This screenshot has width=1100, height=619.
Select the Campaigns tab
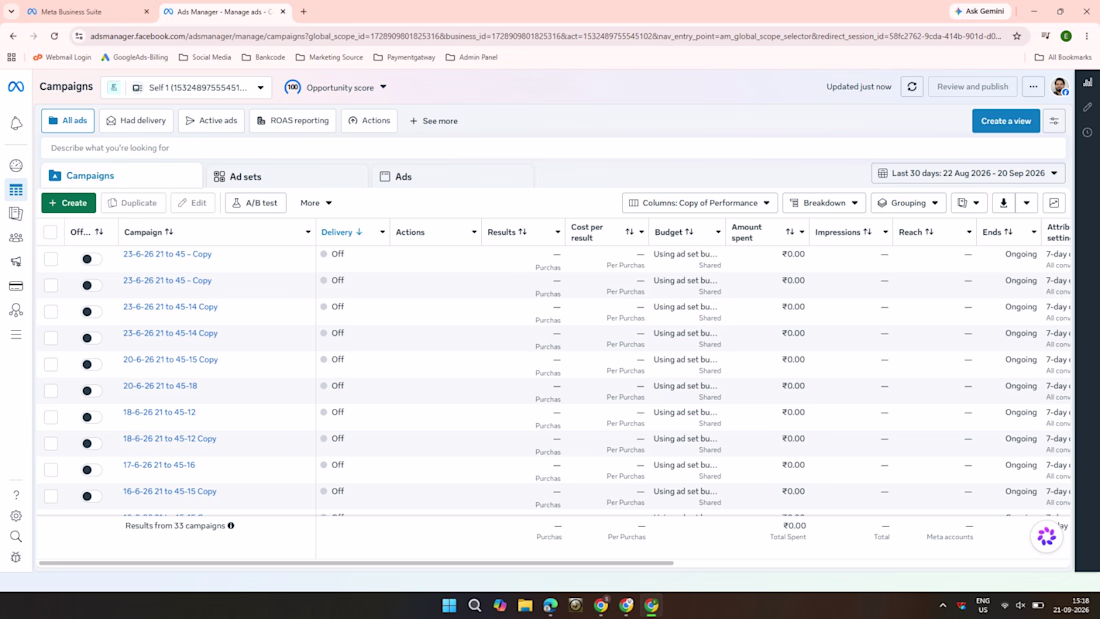click(x=121, y=176)
